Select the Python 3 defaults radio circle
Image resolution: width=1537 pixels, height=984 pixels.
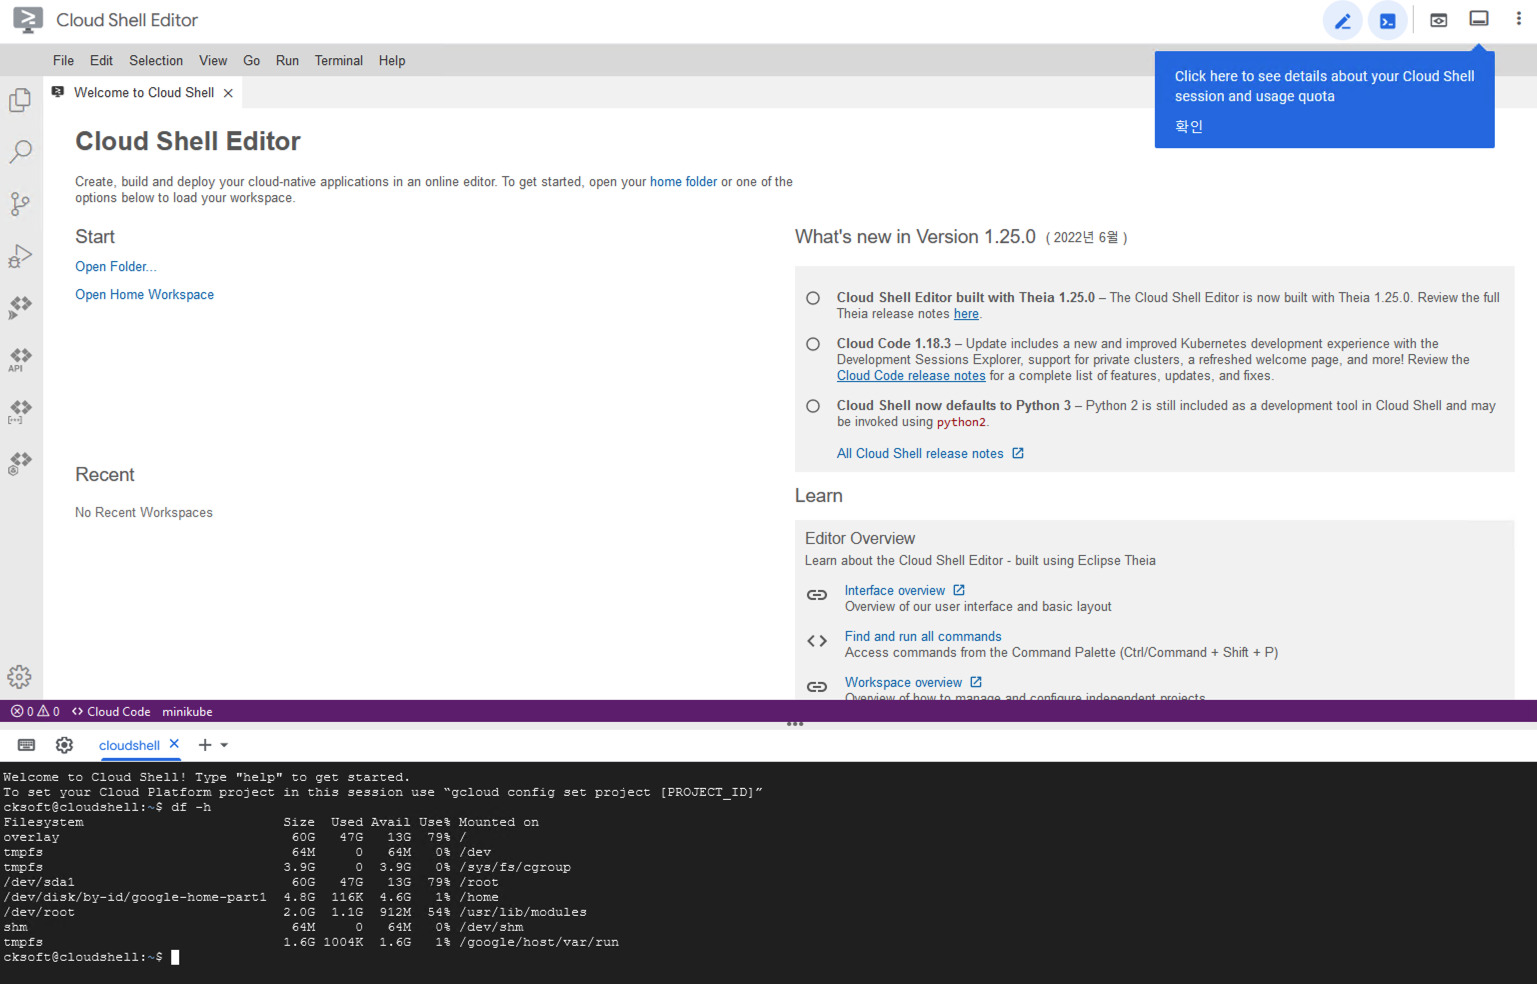(813, 406)
